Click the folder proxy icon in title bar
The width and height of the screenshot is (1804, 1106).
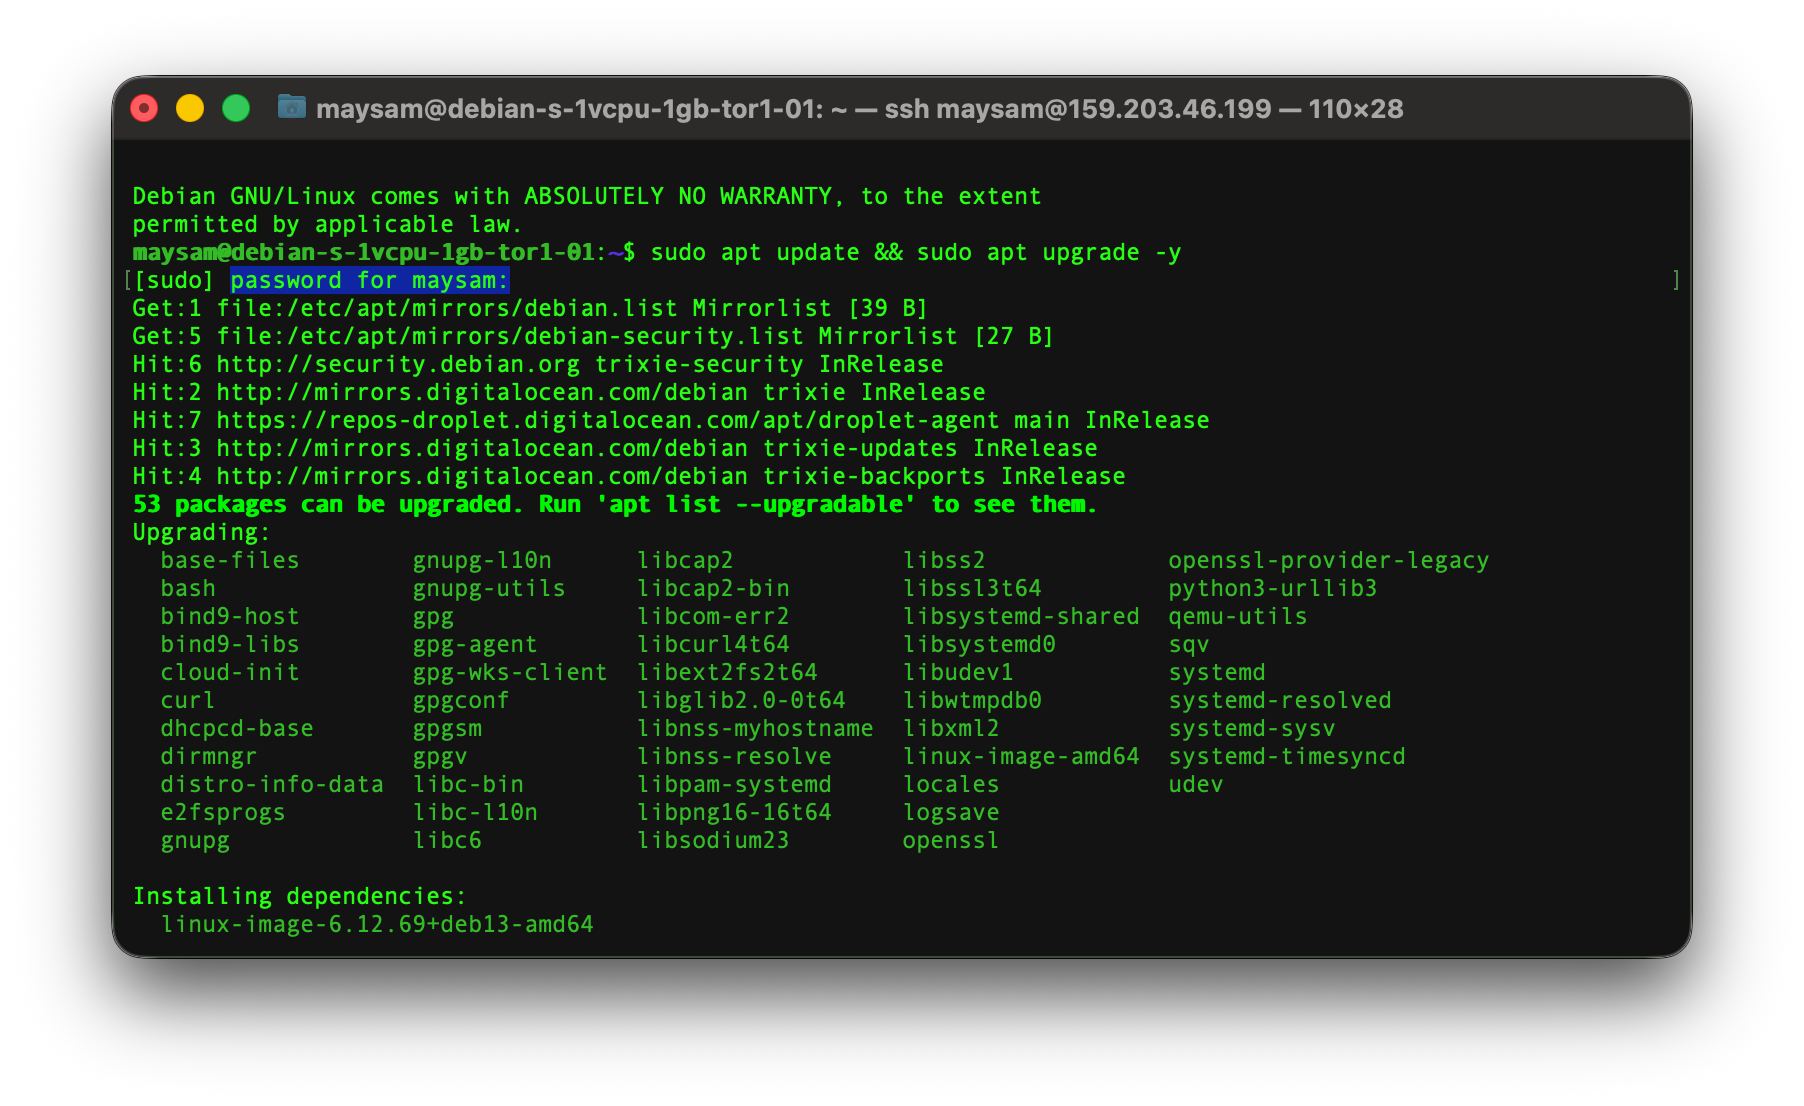coord(291,107)
